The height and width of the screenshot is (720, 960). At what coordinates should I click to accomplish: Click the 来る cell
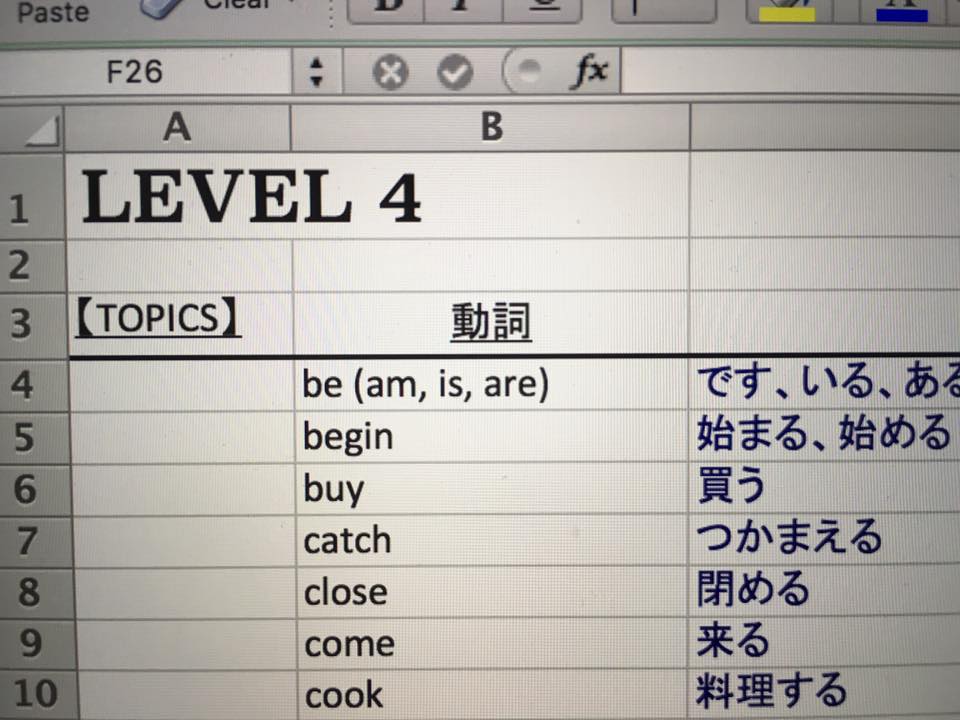pos(825,643)
